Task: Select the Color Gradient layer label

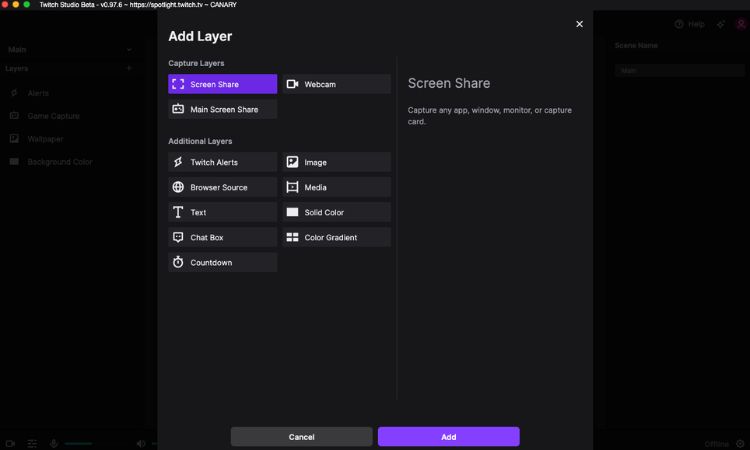Action: click(331, 237)
